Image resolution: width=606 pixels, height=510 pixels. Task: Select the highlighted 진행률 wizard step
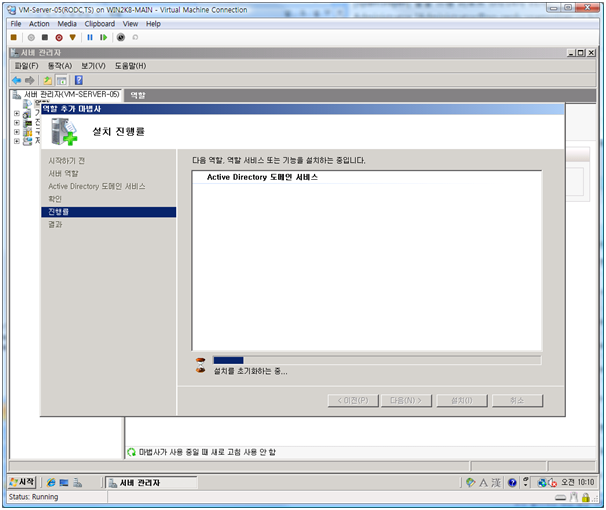pos(109,212)
